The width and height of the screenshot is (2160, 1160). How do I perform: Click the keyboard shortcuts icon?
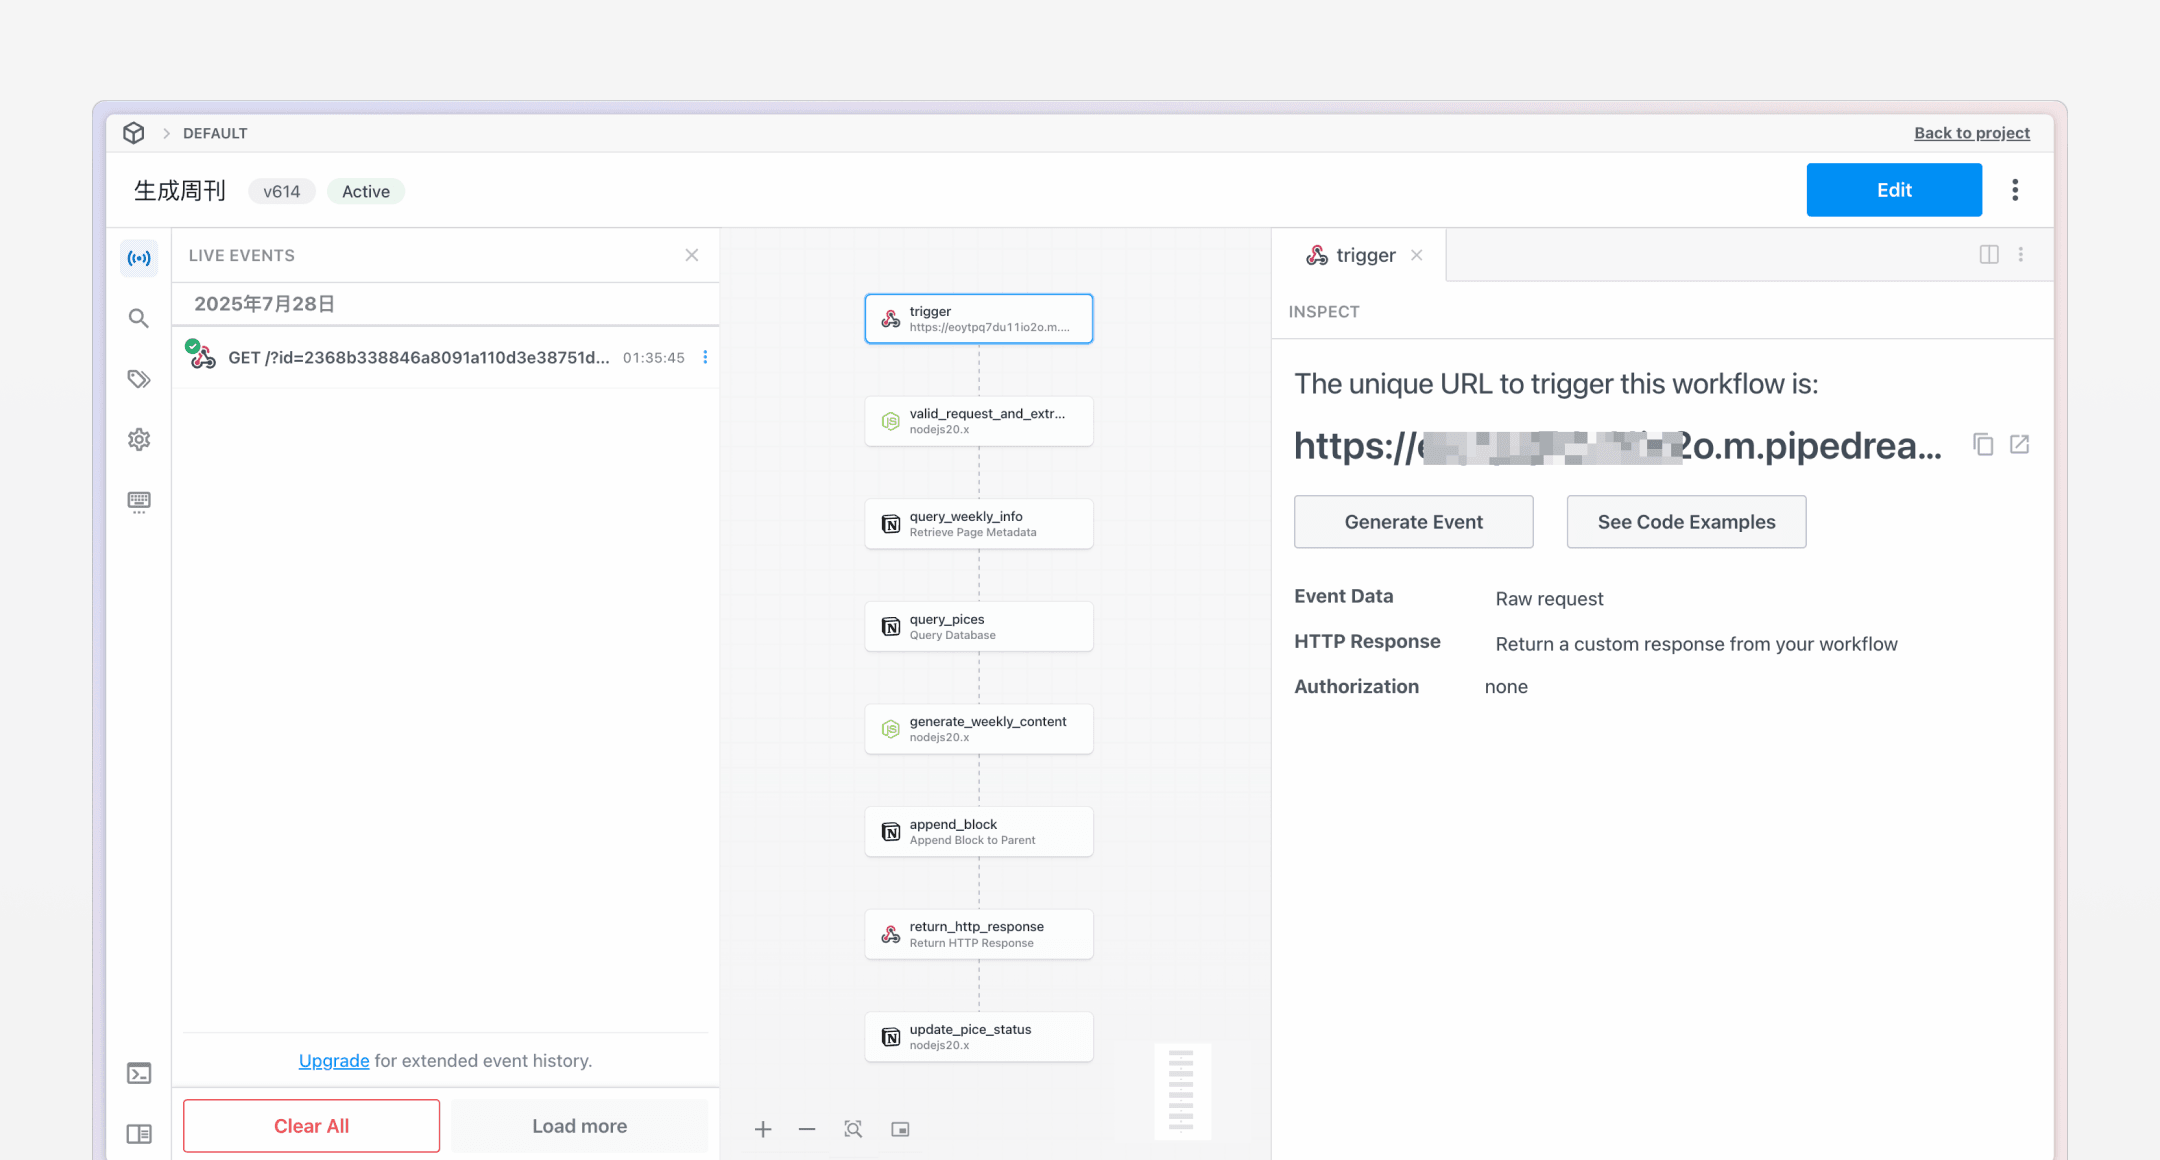click(x=139, y=501)
